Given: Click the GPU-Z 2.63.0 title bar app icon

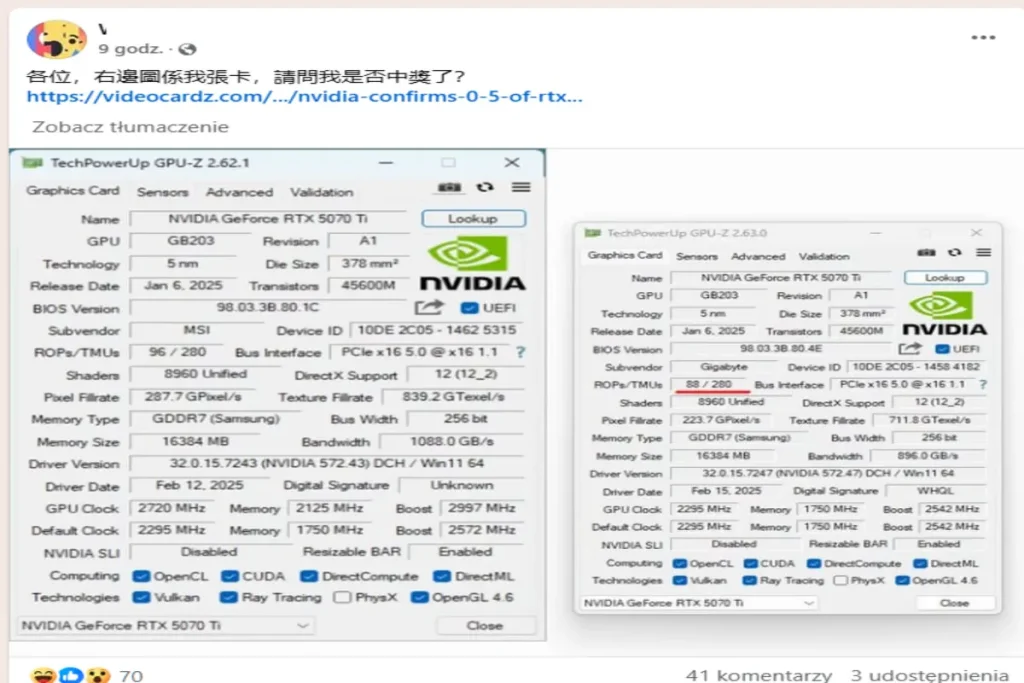Looking at the screenshot, I should point(593,233).
